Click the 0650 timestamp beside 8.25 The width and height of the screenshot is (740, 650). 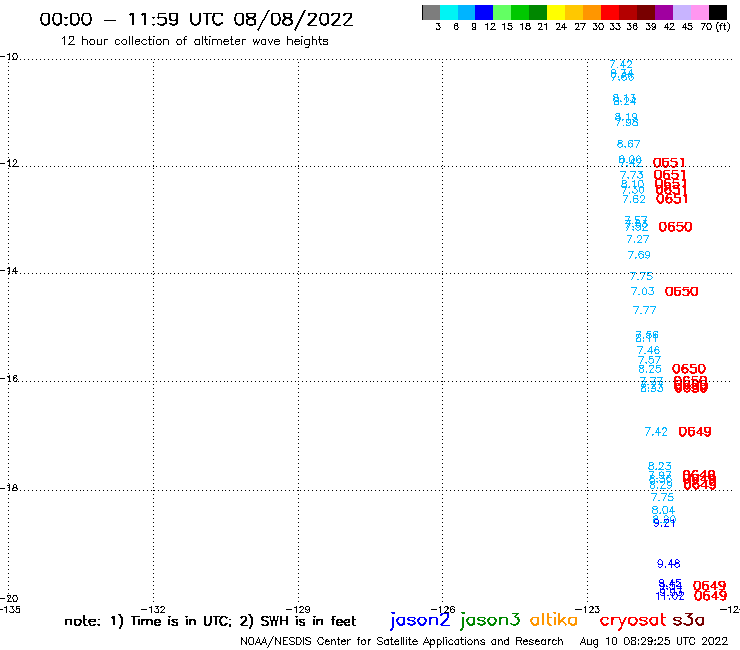689,369
